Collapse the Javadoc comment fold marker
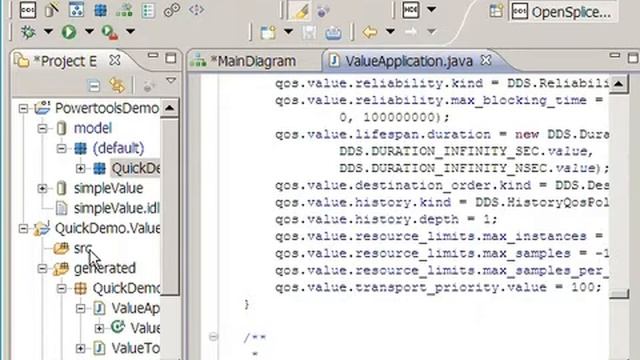This screenshot has height=360, width=640. click(x=213, y=337)
